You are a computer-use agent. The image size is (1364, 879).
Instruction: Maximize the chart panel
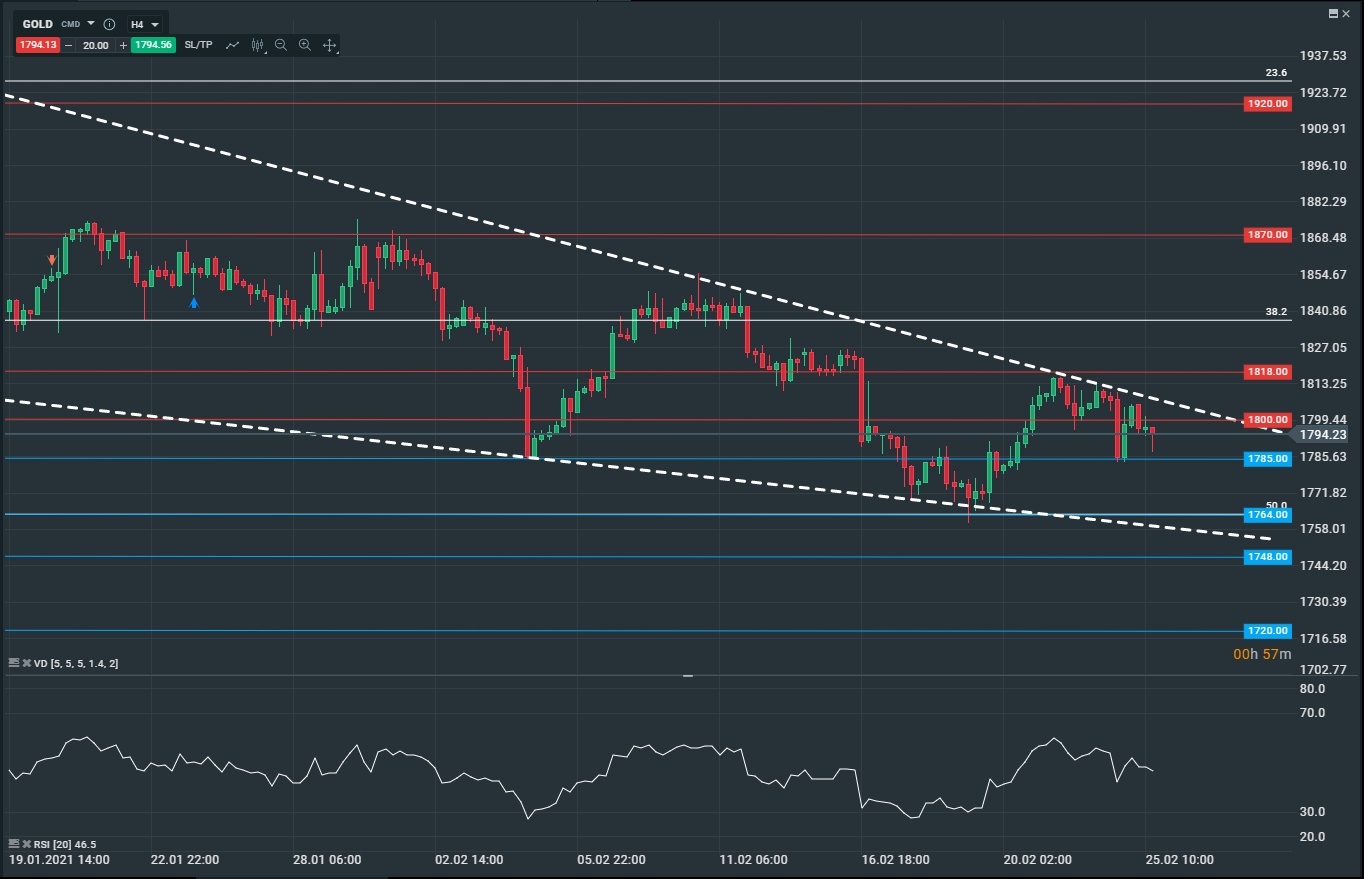(1333, 12)
